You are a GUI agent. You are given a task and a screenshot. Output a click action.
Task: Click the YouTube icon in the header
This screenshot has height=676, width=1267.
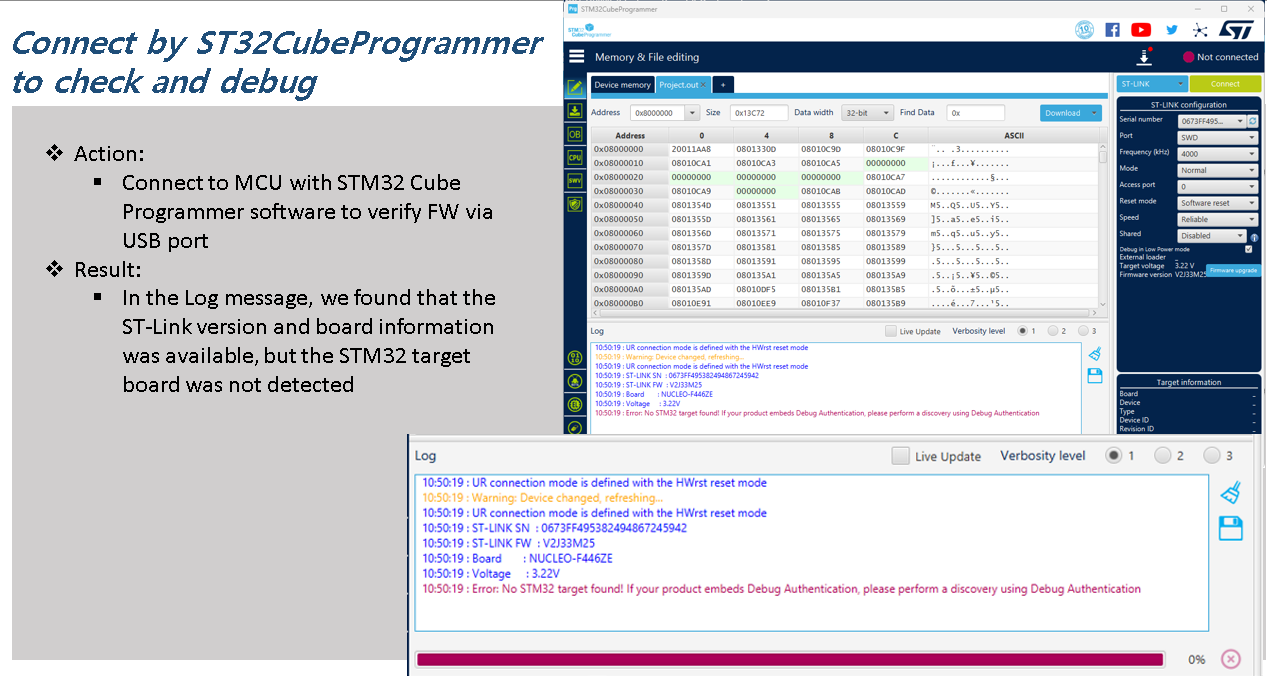[1141, 30]
